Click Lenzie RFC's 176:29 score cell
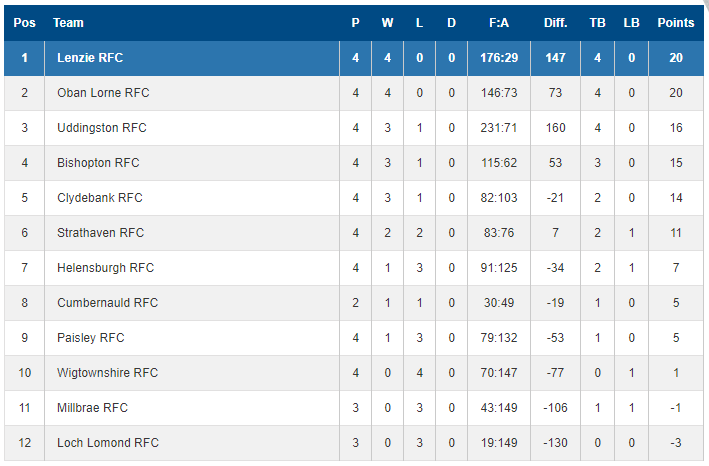This screenshot has width=709, height=466. [x=499, y=58]
